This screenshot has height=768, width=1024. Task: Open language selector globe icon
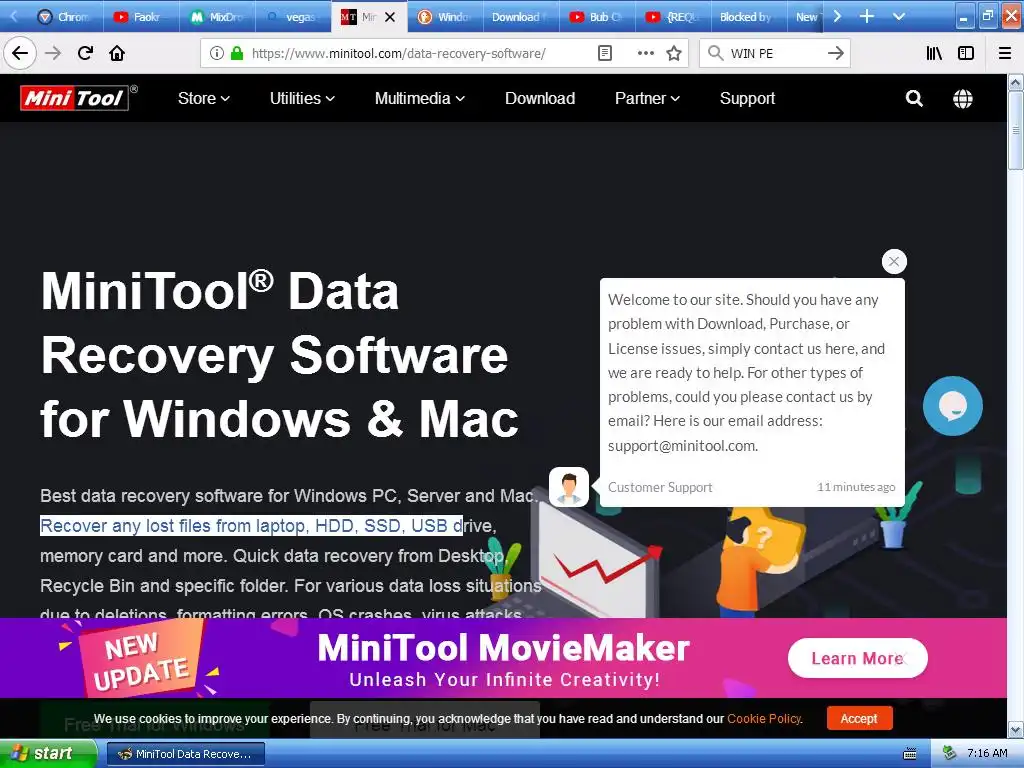coord(963,99)
